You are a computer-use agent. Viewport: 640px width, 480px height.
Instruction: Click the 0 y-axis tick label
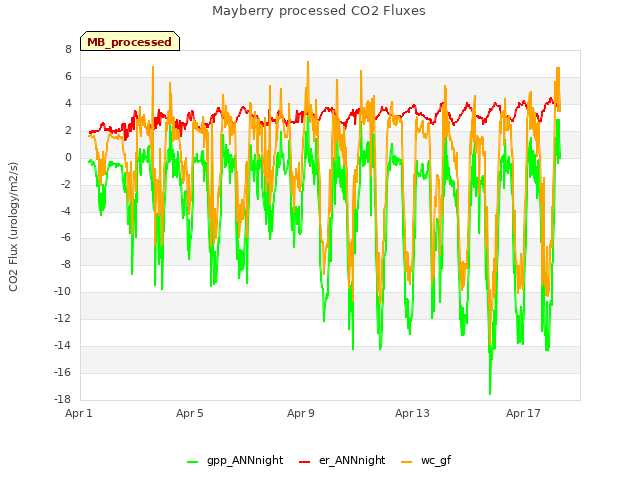coord(68,158)
